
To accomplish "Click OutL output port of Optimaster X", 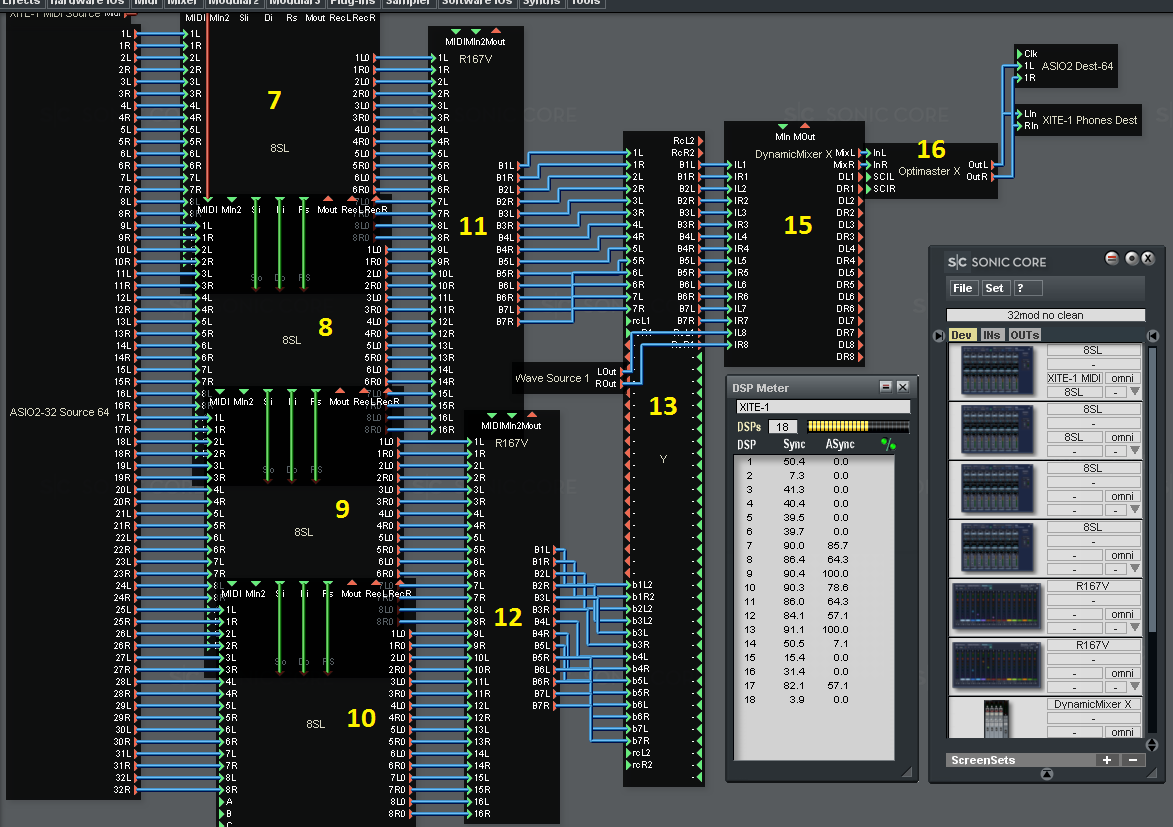I will 994,165.
